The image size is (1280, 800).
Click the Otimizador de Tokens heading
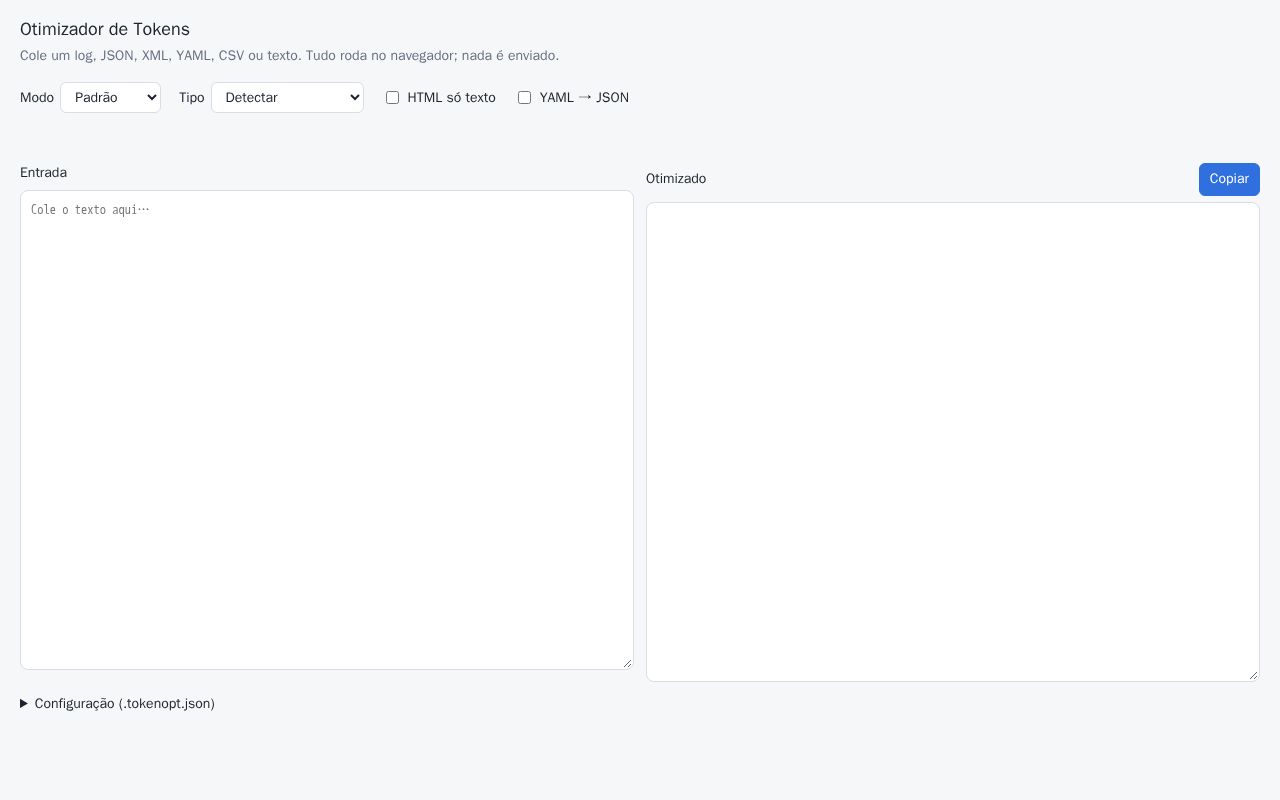pos(105,29)
